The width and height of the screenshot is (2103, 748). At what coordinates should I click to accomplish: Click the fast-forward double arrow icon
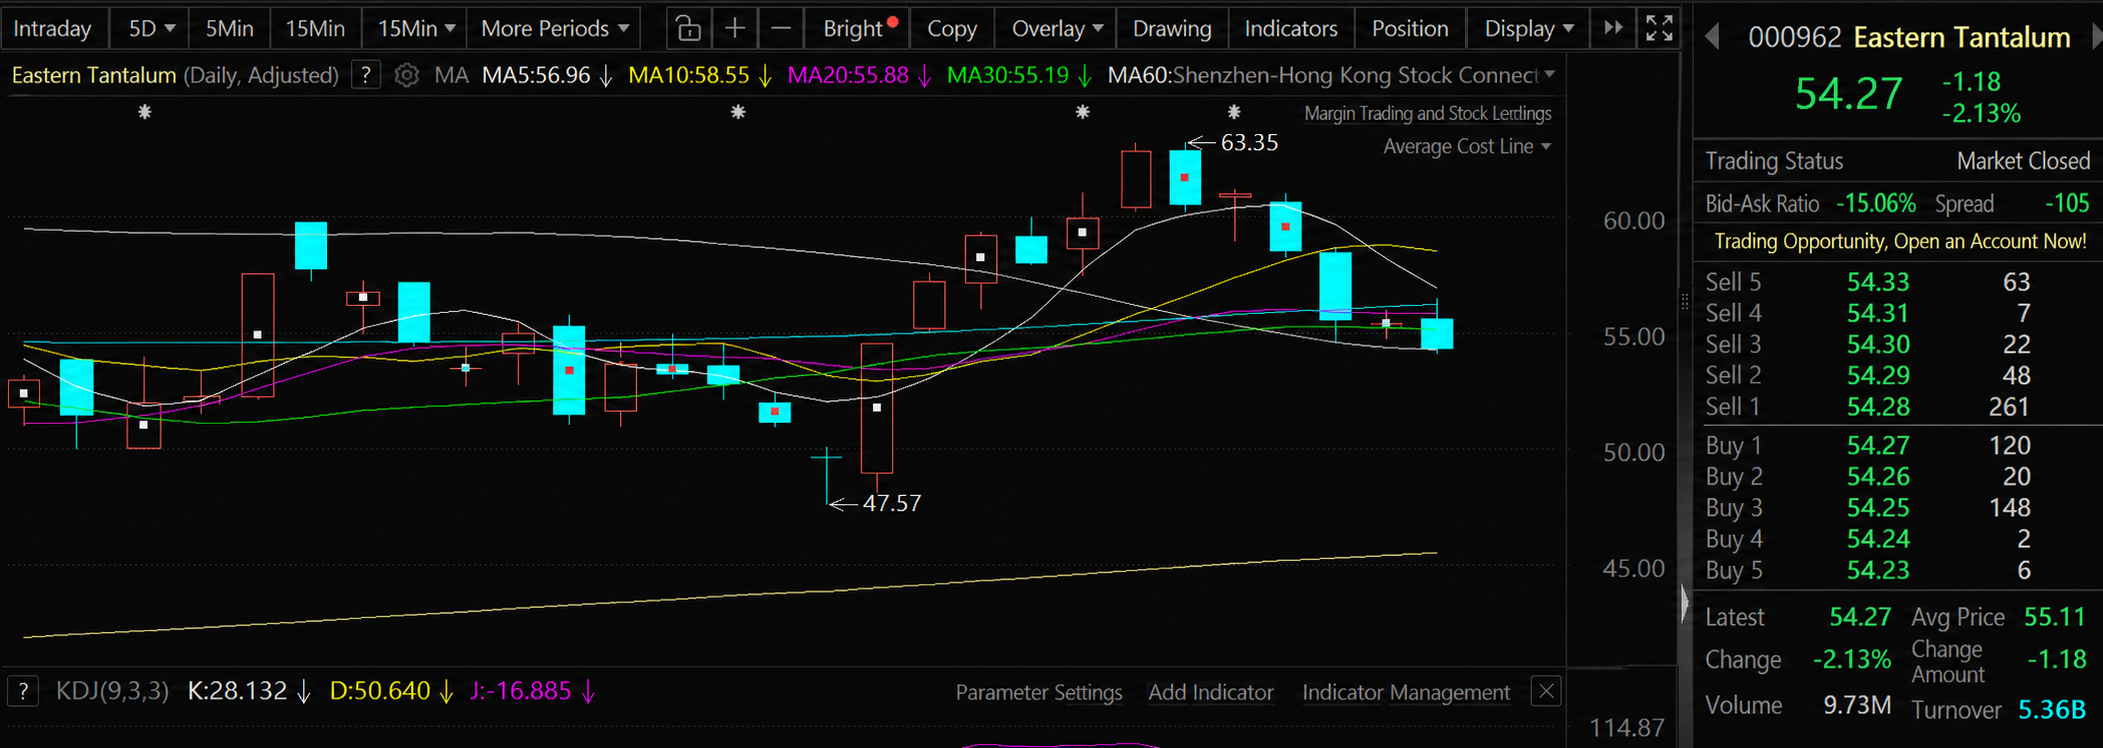[x=1613, y=28]
